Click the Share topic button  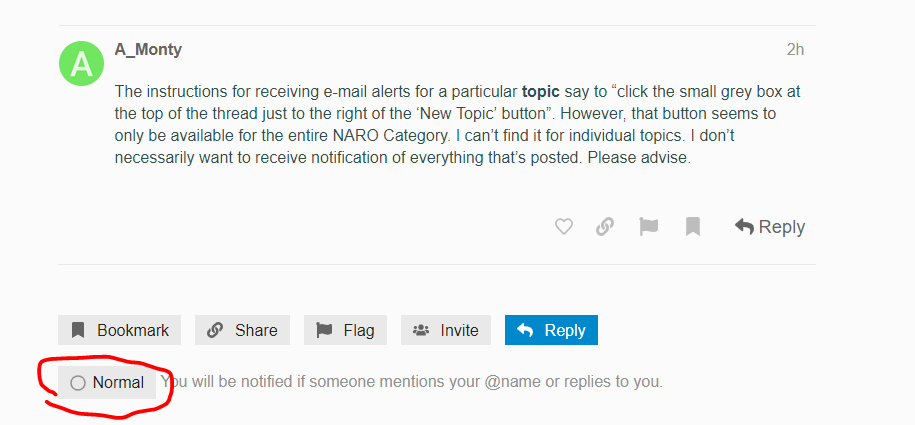242,330
